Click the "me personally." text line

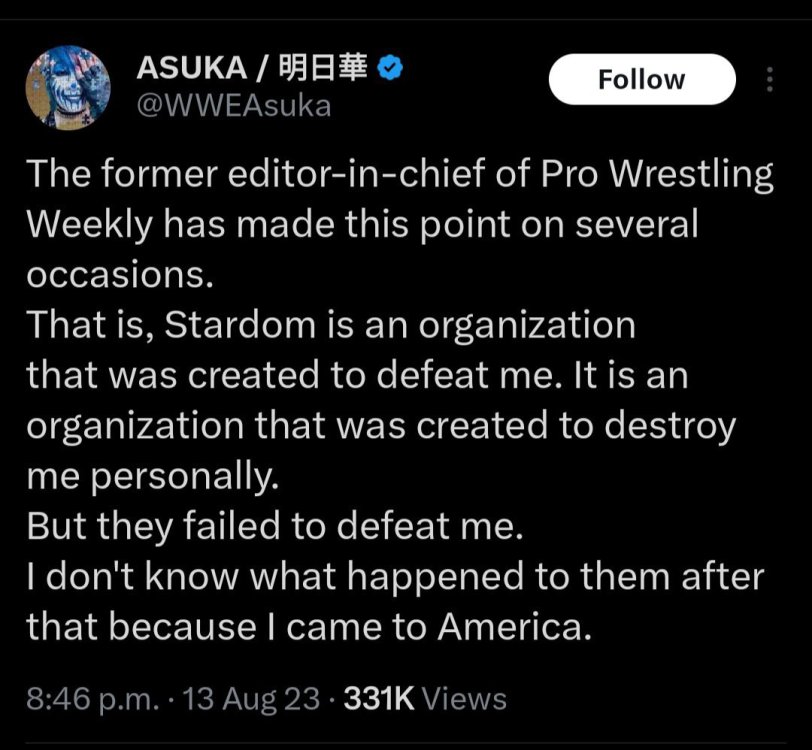[x=150, y=476]
